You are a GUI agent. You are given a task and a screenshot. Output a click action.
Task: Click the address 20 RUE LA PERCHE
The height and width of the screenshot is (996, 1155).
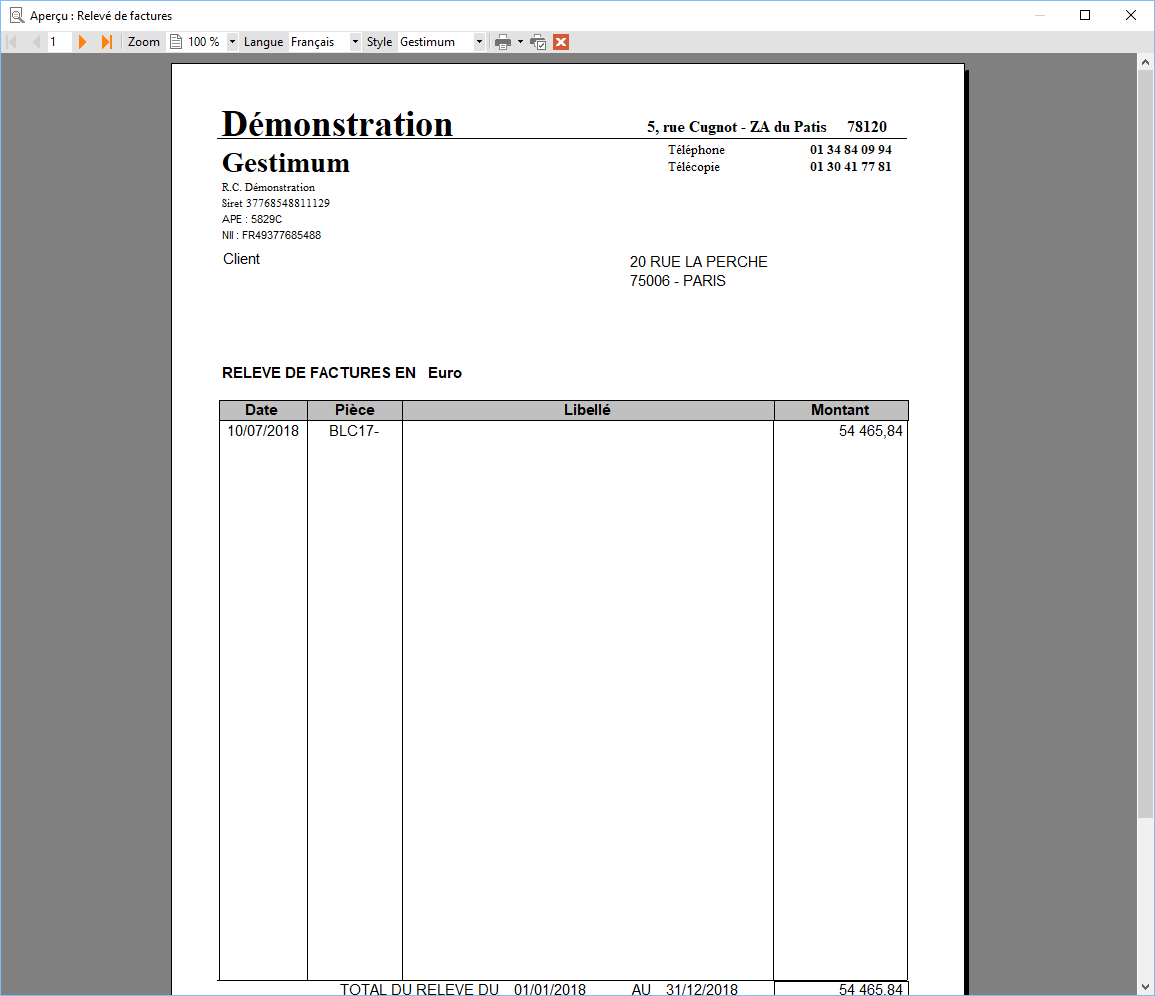[x=698, y=262]
